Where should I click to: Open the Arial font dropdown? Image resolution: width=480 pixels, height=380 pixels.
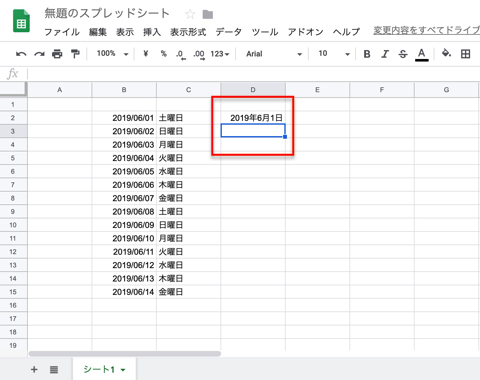(274, 54)
